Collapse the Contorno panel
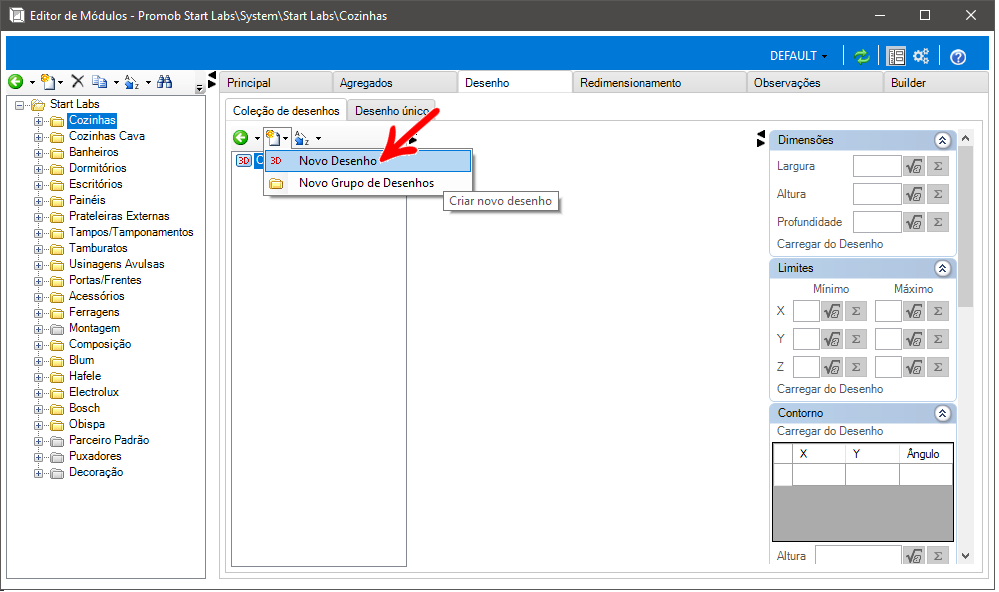999x592 pixels. tap(942, 414)
